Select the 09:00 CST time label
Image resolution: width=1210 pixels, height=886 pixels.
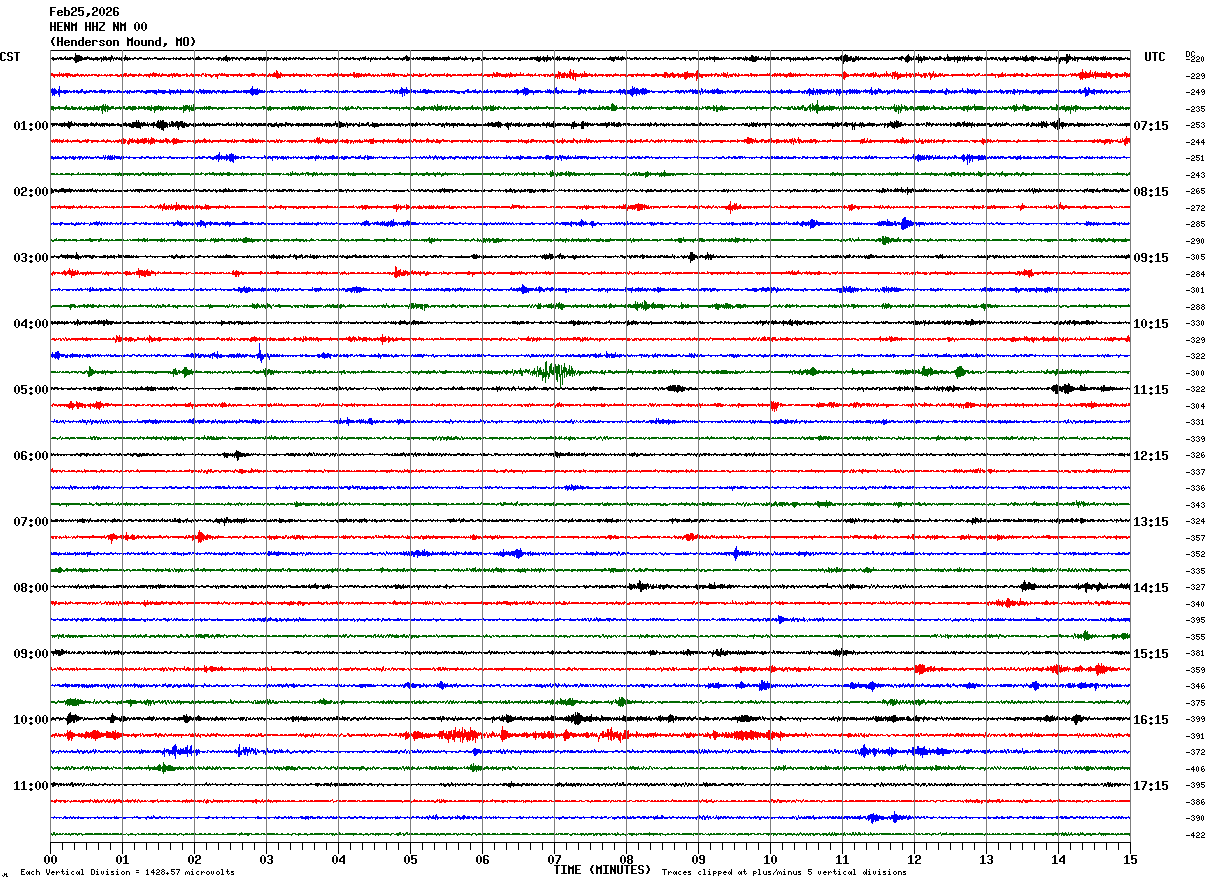click(x=31, y=654)
